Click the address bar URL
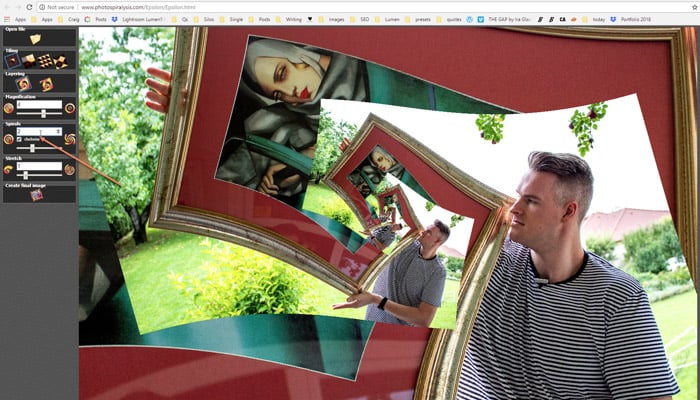The width and height of the screenshot is (700, 400). tap(138, 8)
